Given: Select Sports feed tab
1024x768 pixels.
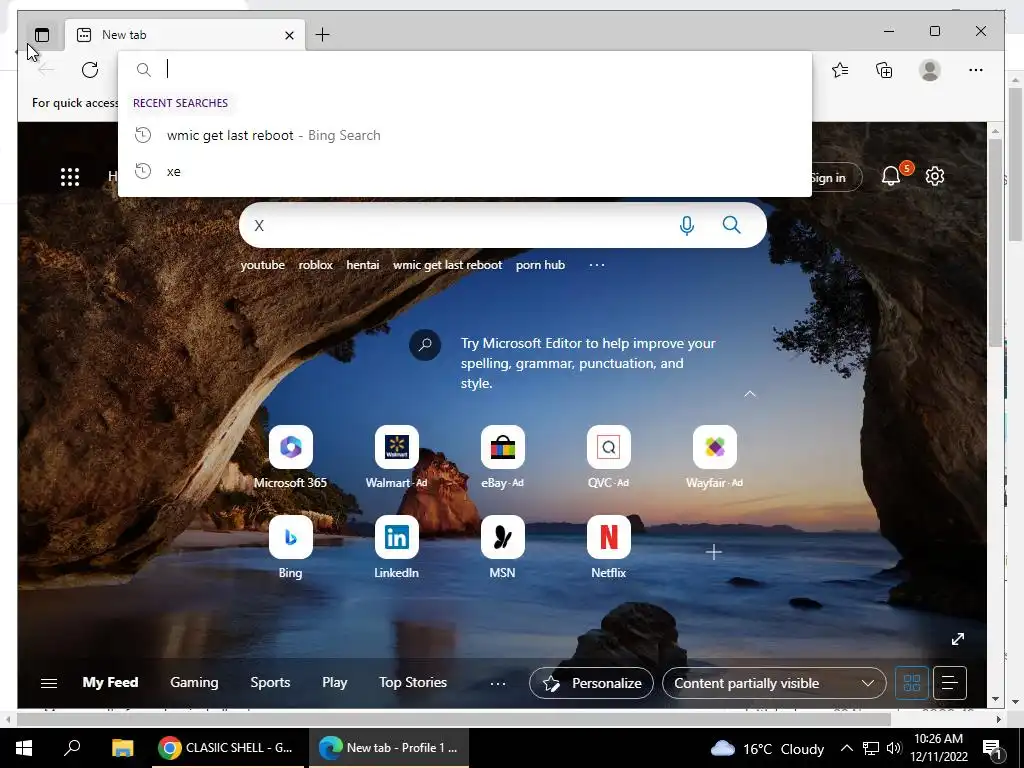Looking at the screenshot, I should coord(270,682).
